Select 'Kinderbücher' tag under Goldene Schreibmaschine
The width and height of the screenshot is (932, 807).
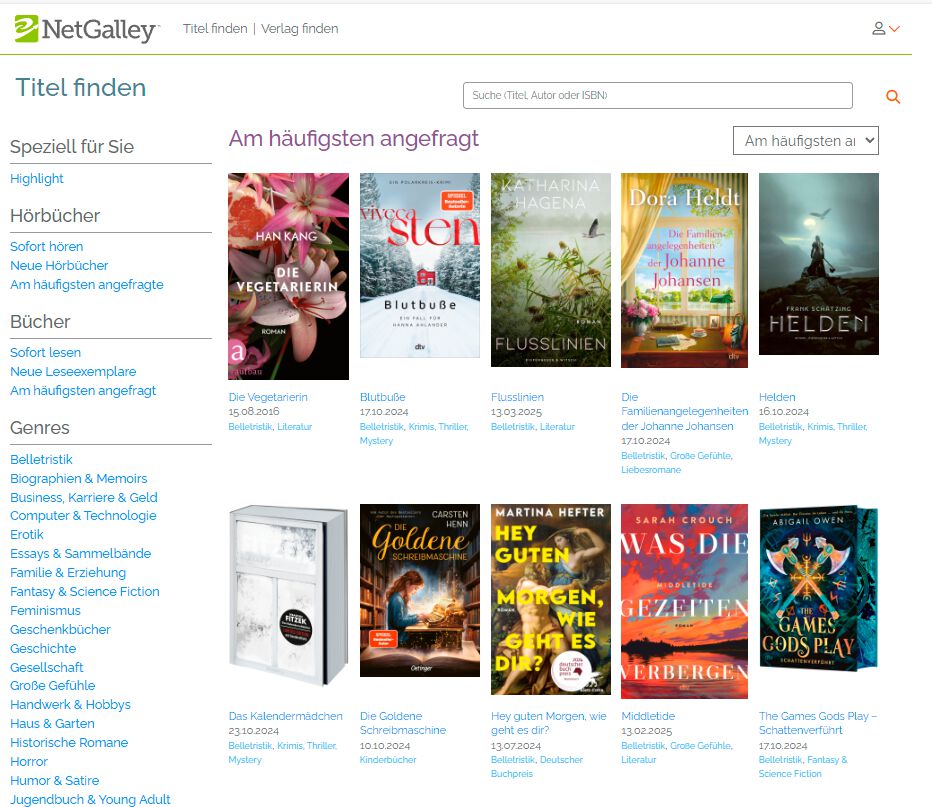tap(388, 759)
